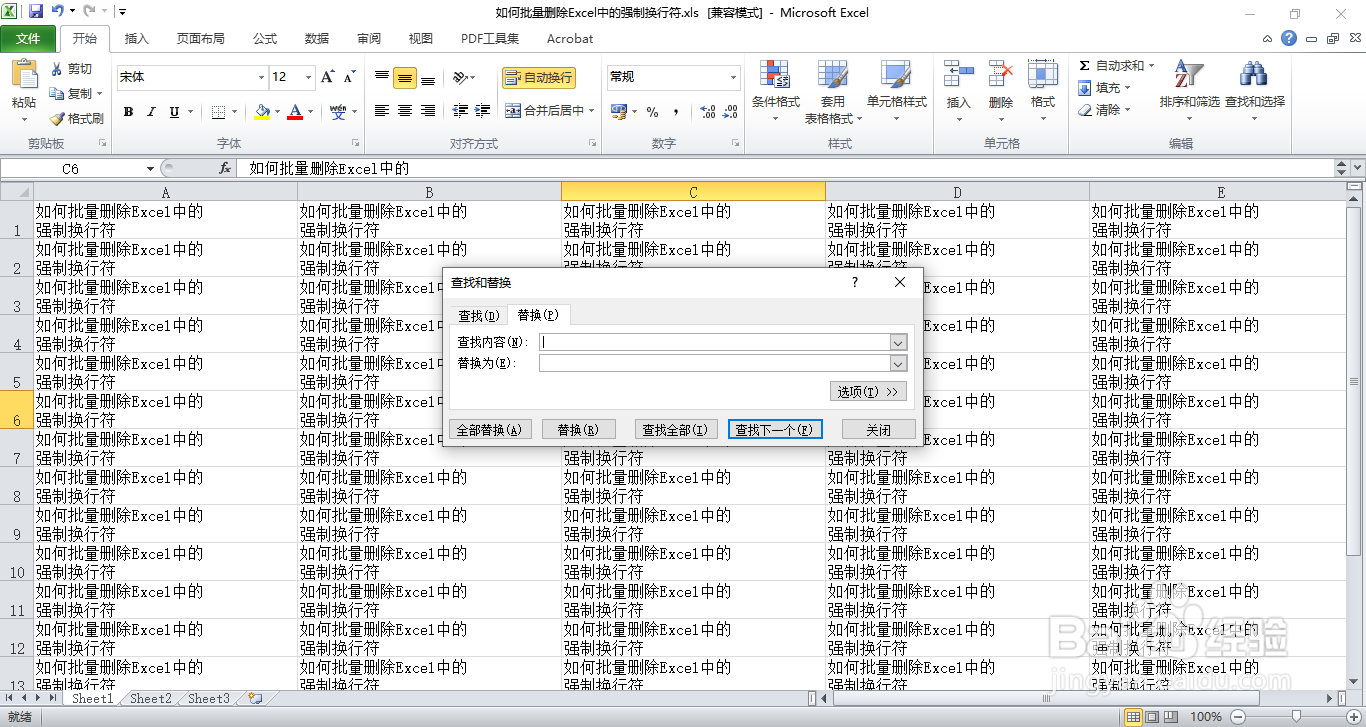Click Replace All (全部替换) button
The height and width of the screenshot is (727, 1366).
point(489,430)
